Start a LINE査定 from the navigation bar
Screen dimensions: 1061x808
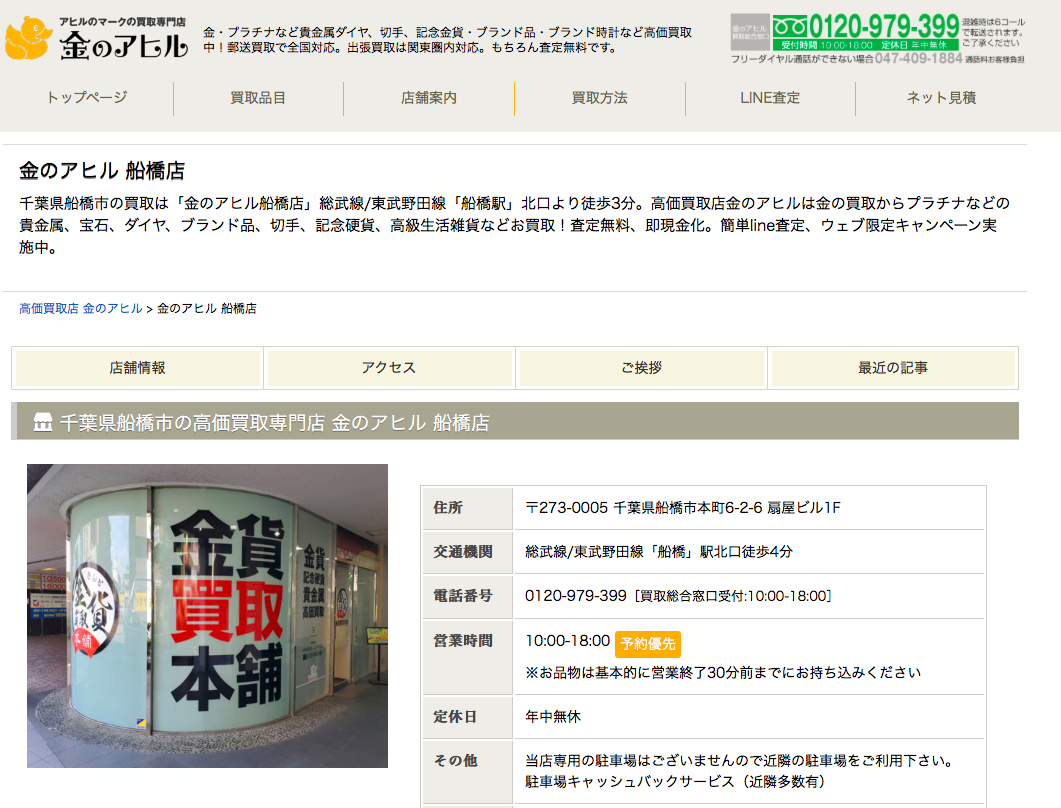pos(768,98)
